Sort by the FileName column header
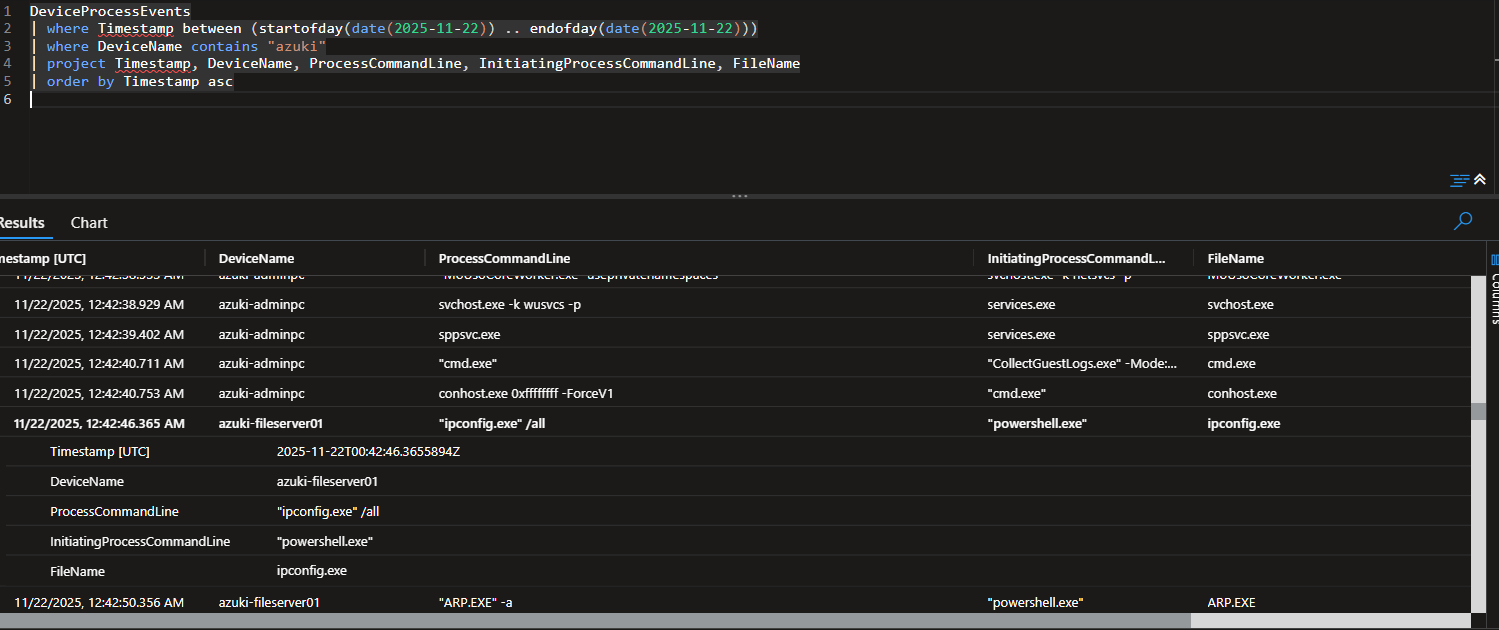 click(x=1235, y=258)
